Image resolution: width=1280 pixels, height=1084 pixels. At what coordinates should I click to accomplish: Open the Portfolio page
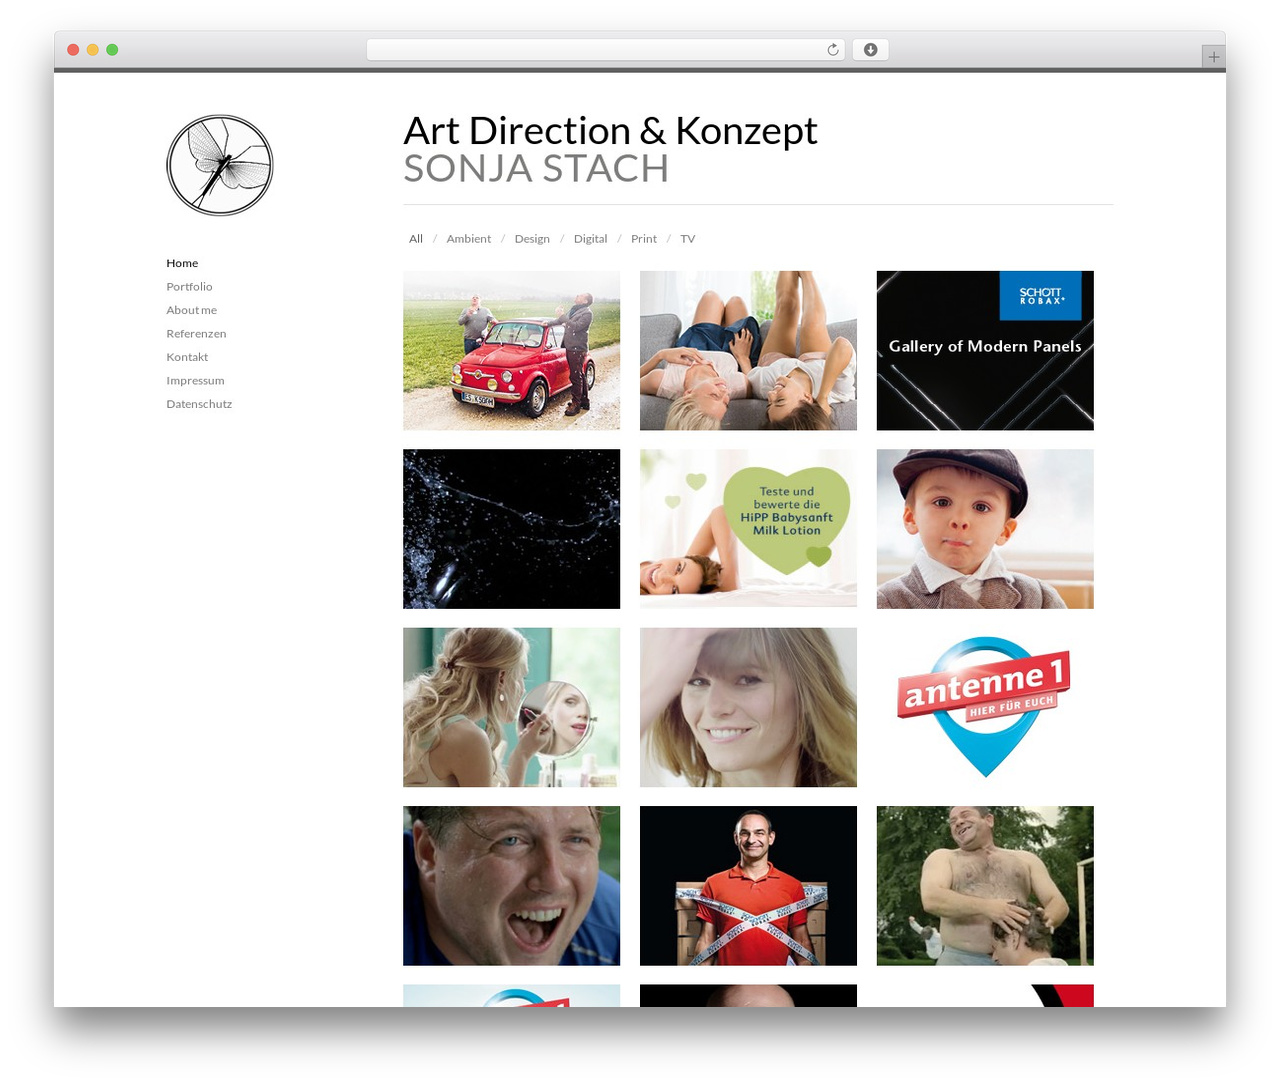tap(189, 287)
